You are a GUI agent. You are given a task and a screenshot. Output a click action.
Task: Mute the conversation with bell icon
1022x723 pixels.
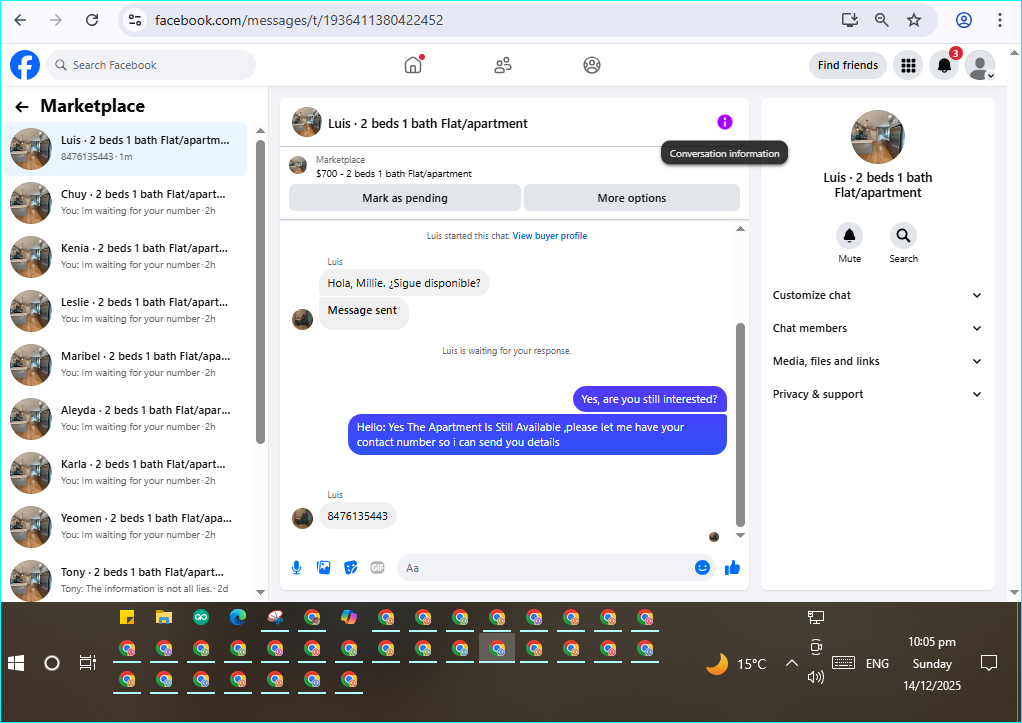pos(849,235)
